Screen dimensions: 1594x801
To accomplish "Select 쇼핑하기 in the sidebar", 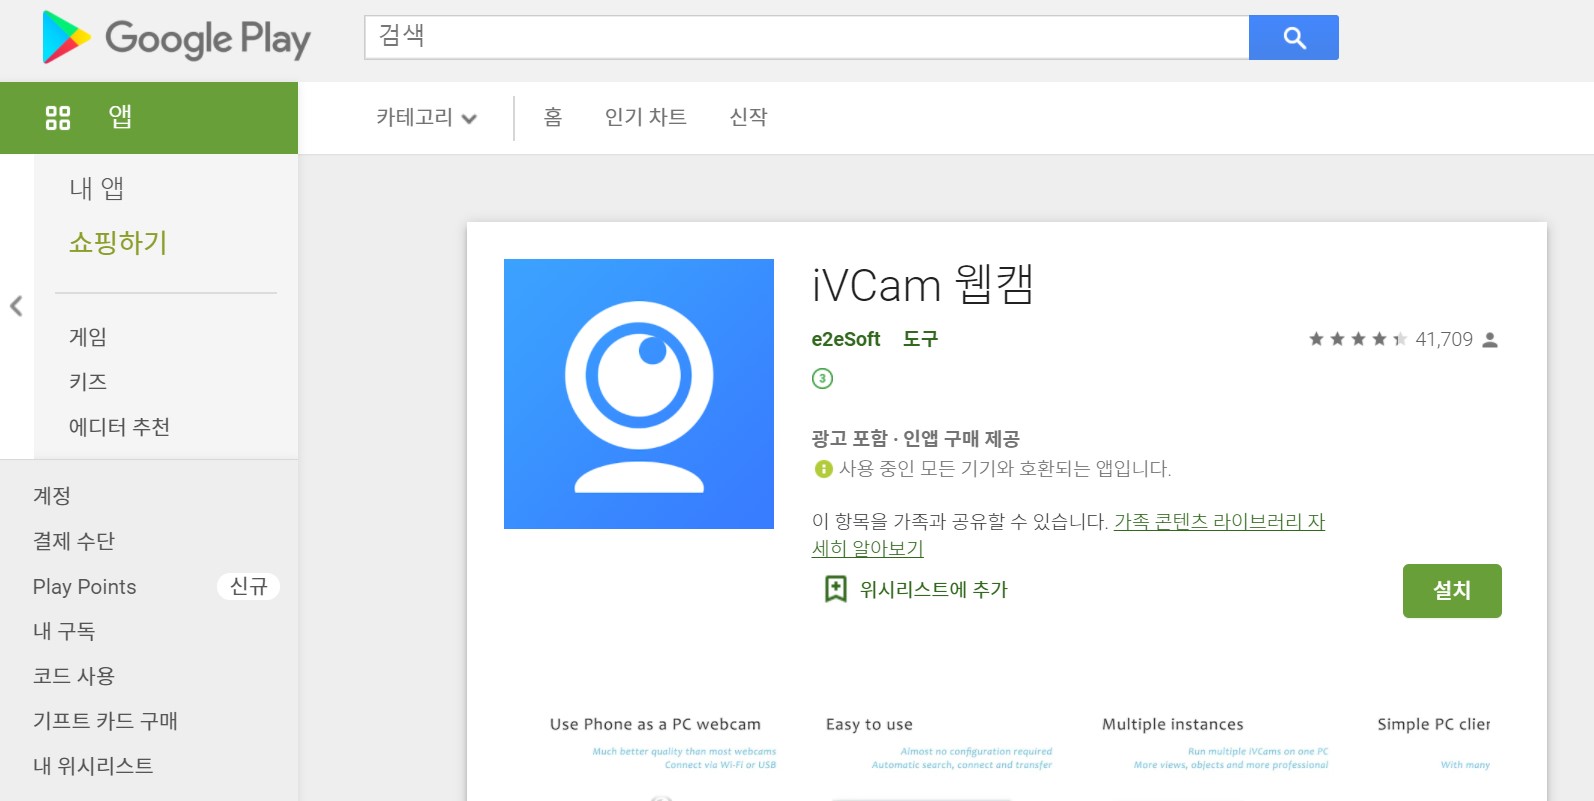I will [x=118, y=243].
